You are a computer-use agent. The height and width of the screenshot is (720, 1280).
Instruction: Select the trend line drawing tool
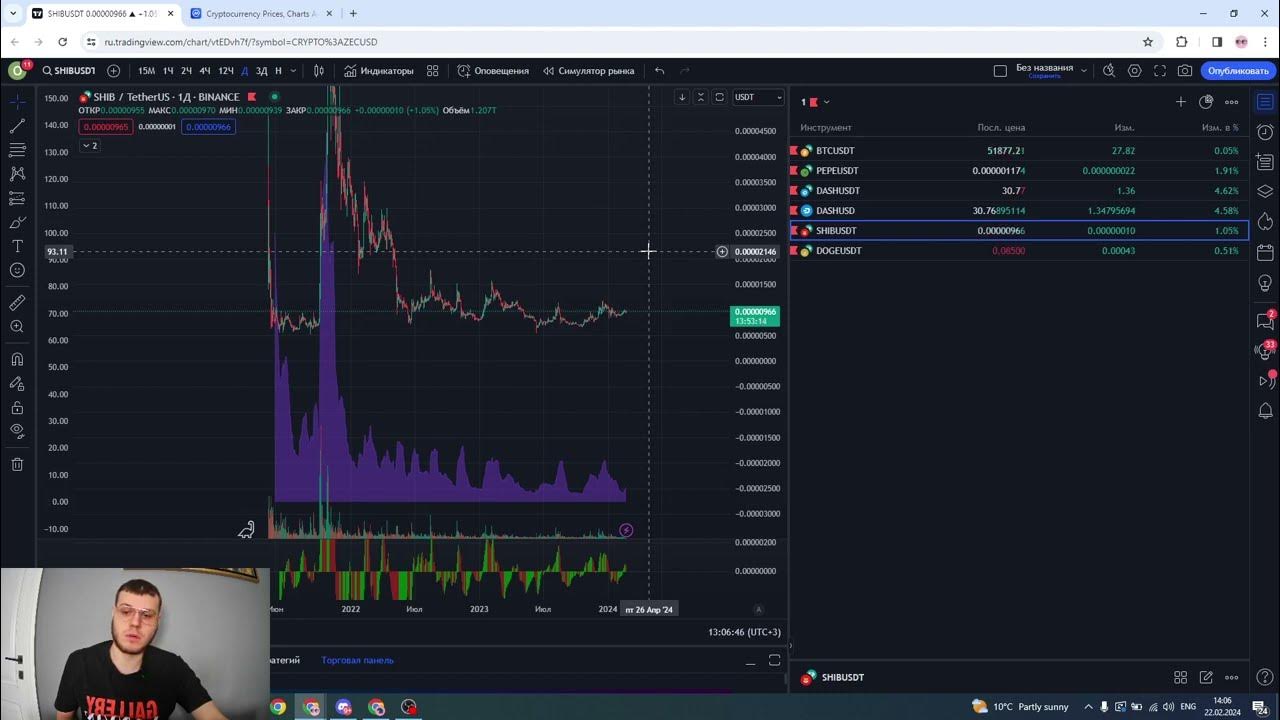(x=17, y=126)
